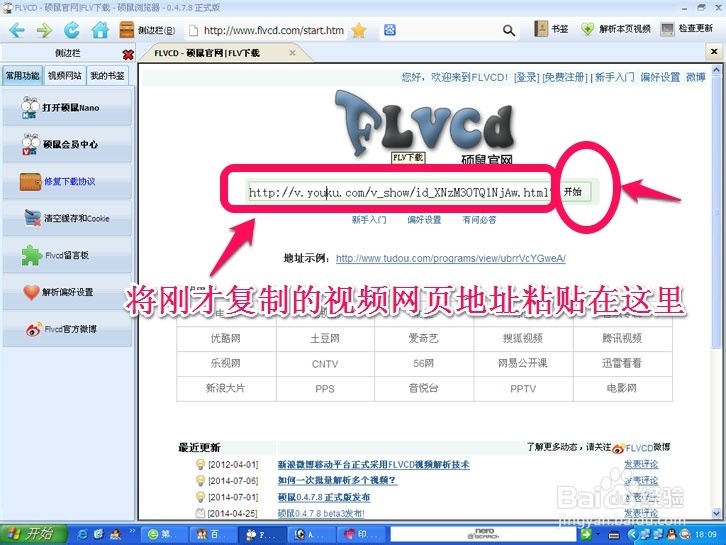Click PPTV in site table
The image size is (726, 545).
tap(523, 389)
